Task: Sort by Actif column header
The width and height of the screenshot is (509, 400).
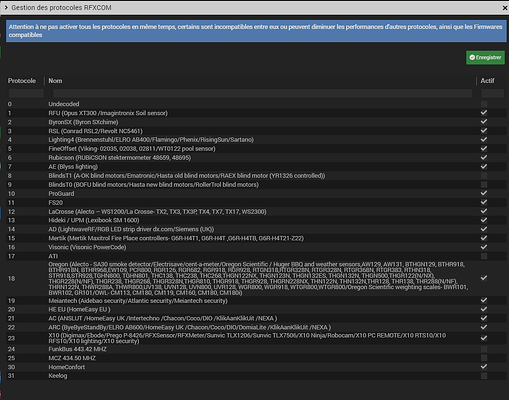Action: 487,81
